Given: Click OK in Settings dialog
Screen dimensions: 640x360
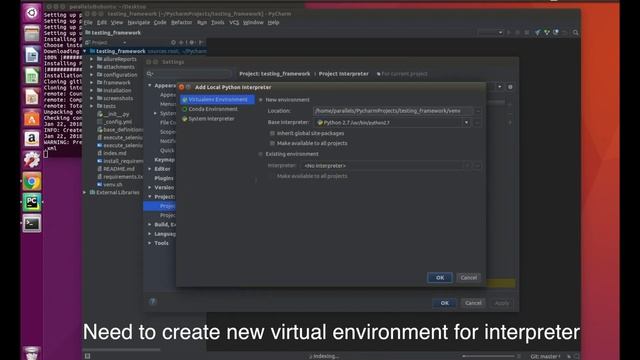Looking at the screenshot, I should [x=444, y=303].
